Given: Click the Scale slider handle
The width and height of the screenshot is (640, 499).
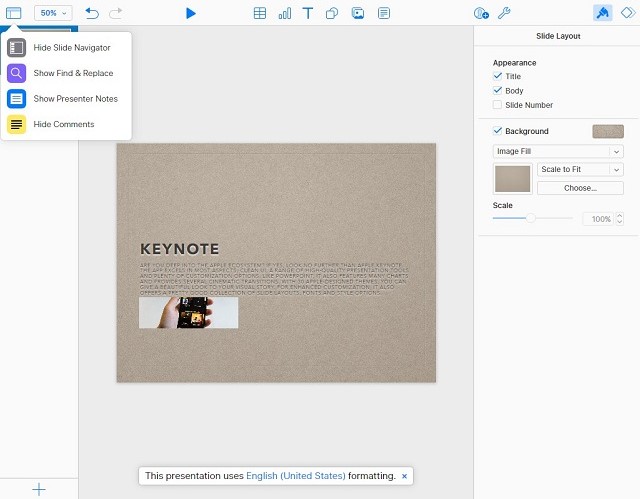Looking at the screenshot, I should pyautogui.click(x=530, y=218).
